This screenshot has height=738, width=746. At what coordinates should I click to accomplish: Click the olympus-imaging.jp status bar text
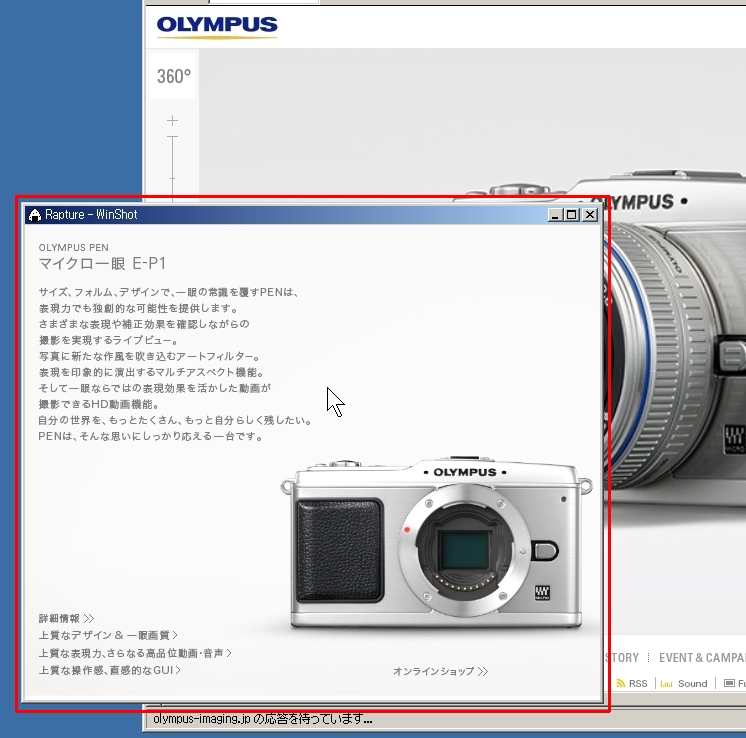coord(263,719)
